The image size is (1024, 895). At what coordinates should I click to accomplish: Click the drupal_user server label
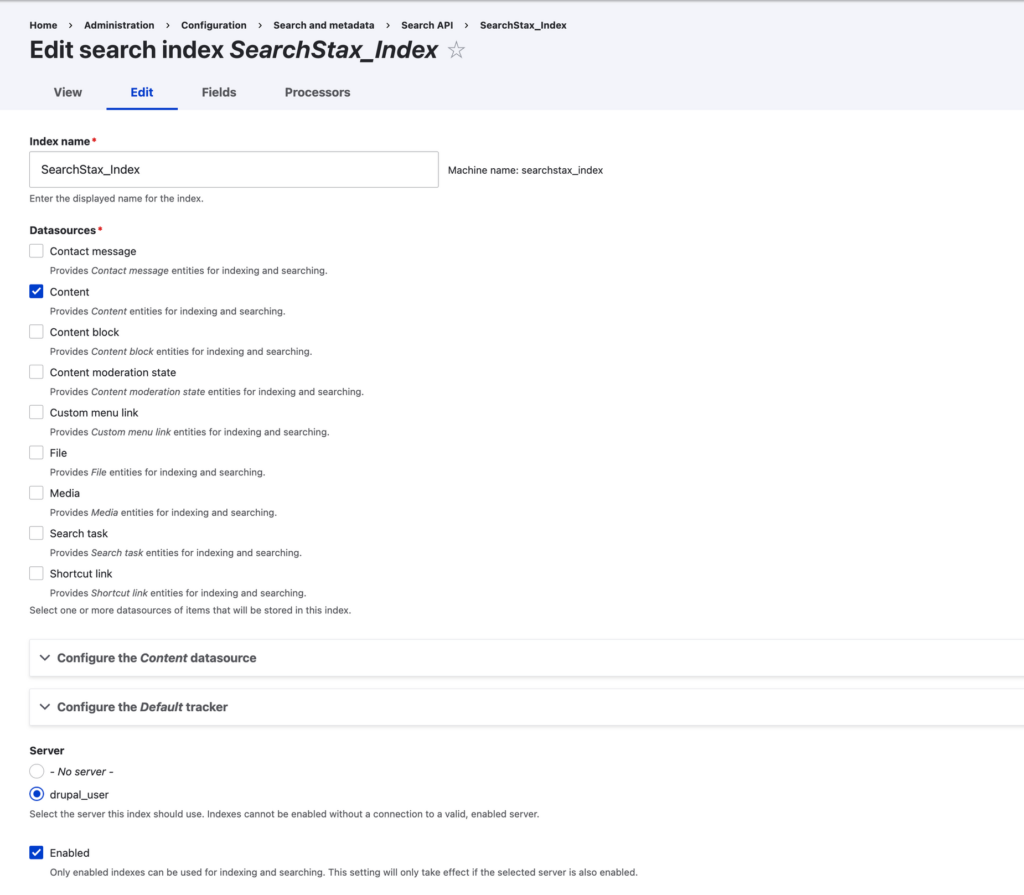pos(79,795)
